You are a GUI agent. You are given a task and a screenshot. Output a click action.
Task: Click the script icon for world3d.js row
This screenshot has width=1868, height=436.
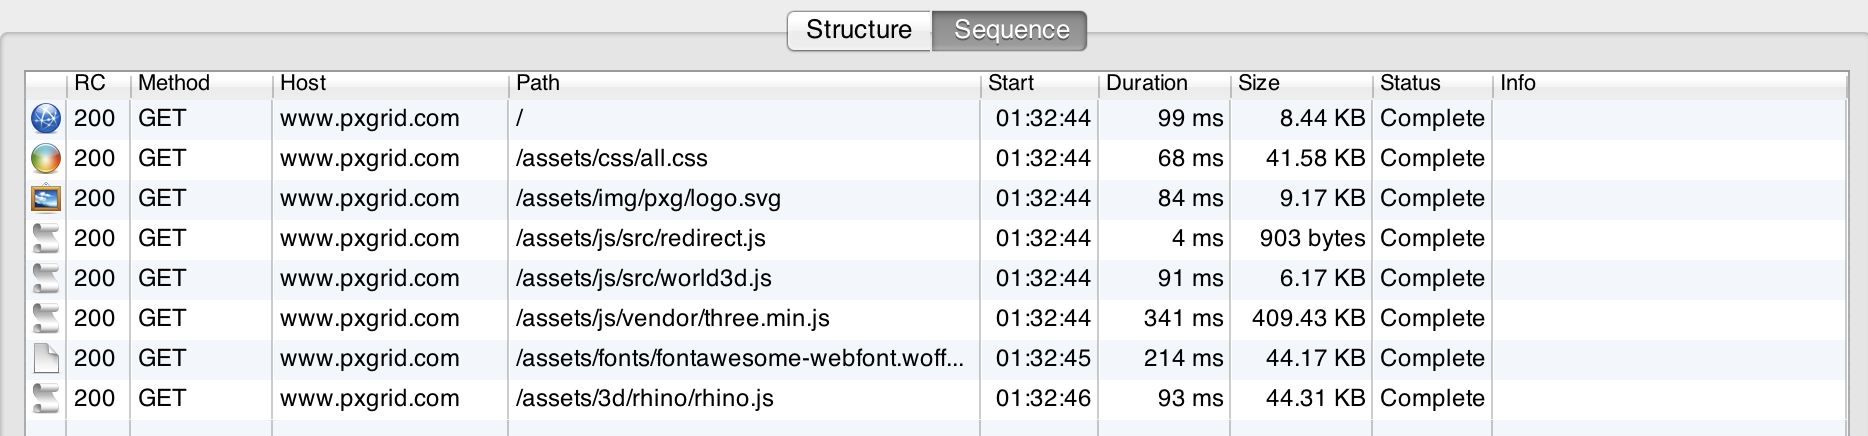point(46,278)
